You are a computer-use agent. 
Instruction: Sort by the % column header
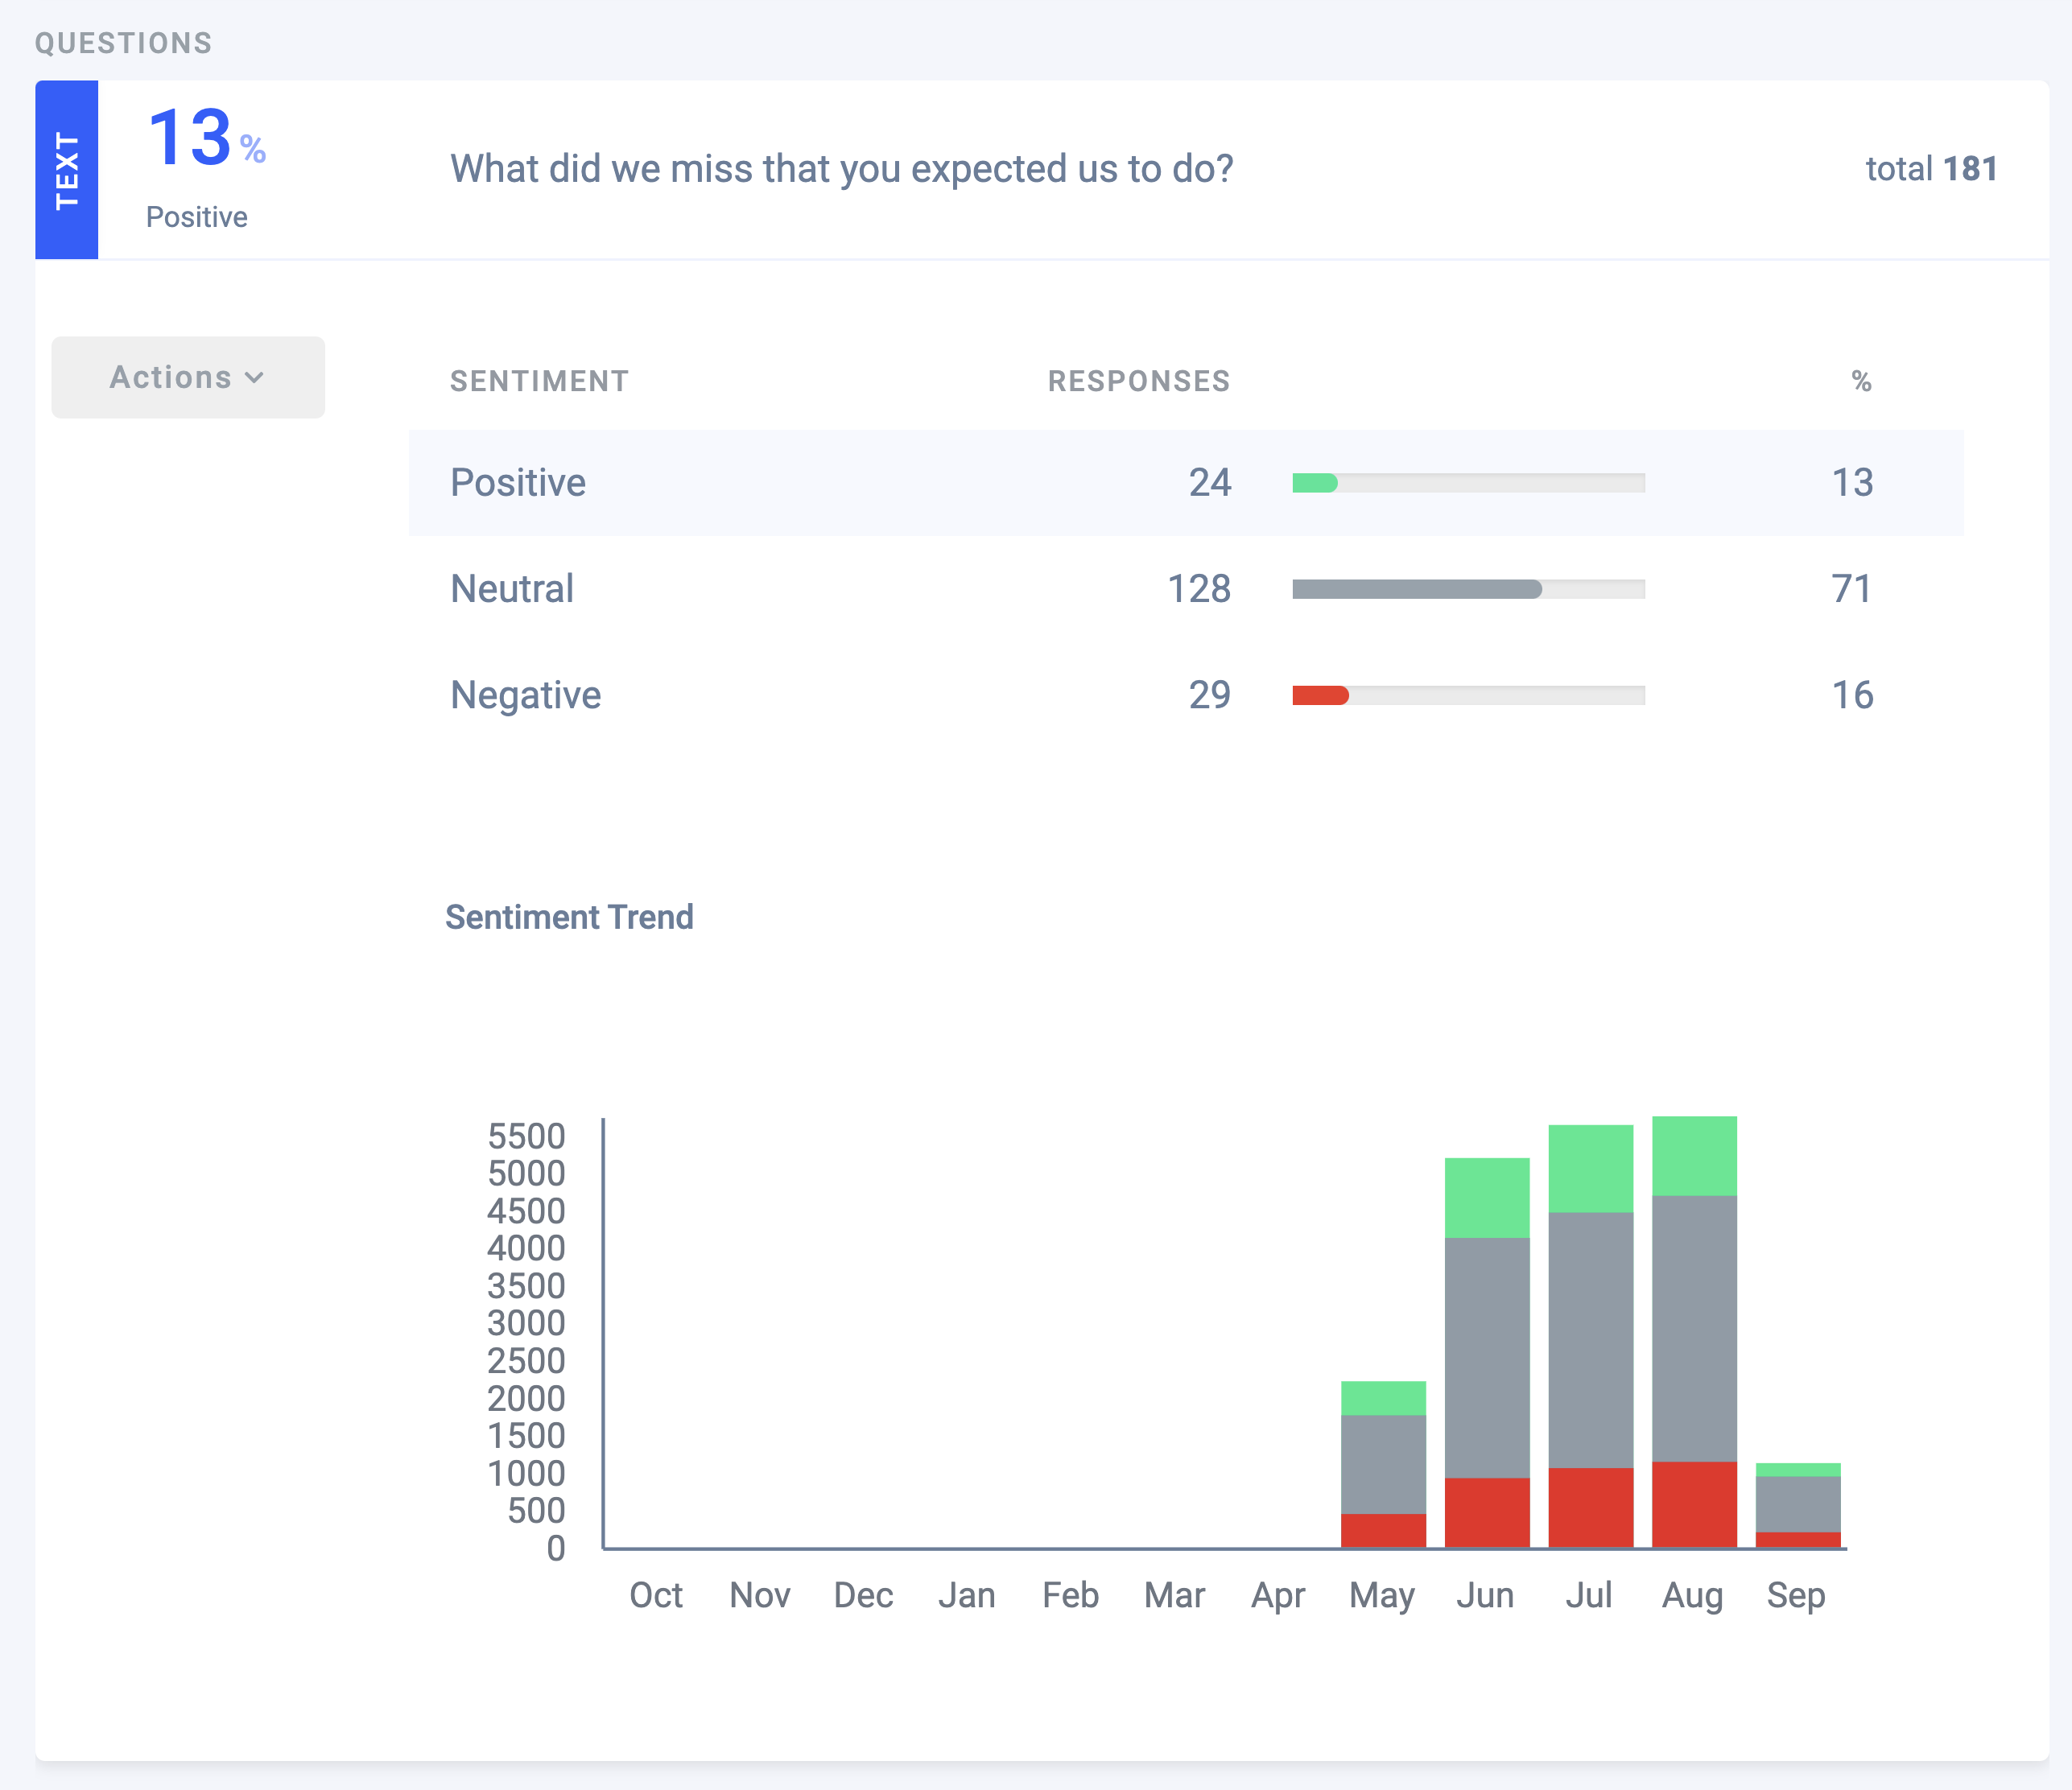1860,381
